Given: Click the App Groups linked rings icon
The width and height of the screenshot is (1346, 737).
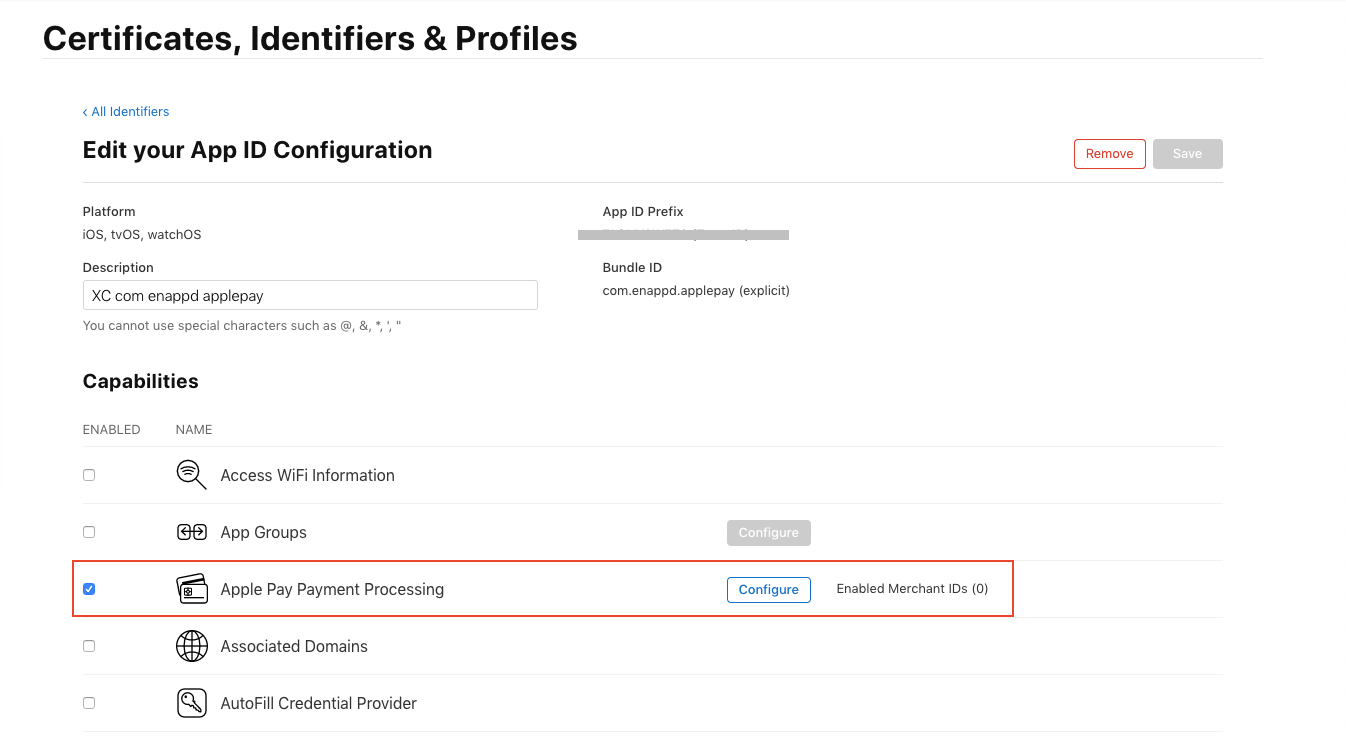Looking at the screenshot, I should tap(191, 531).
